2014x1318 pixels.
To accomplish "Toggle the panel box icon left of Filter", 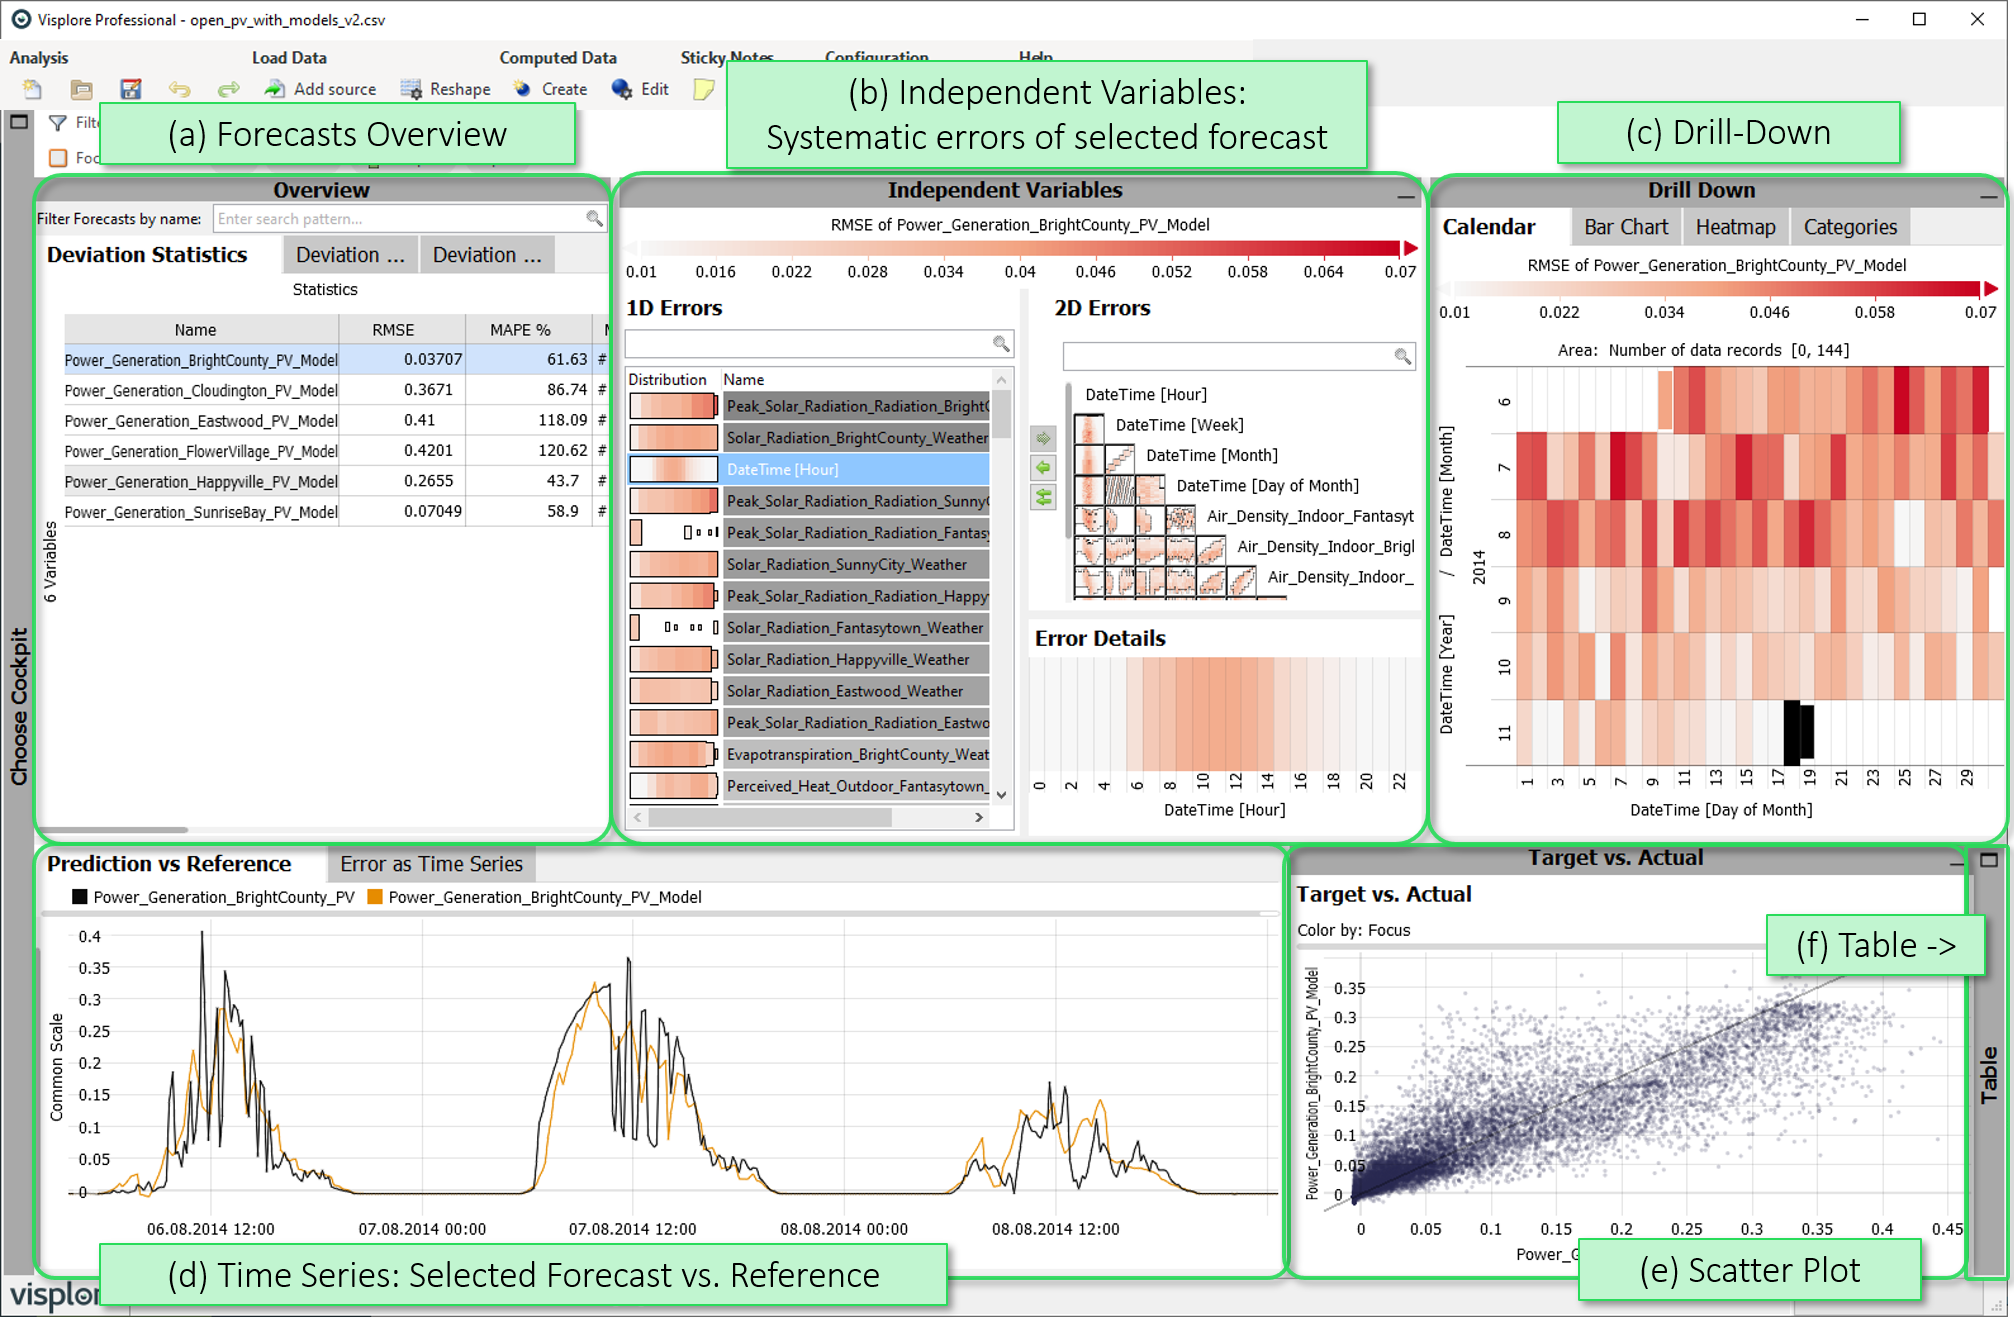I will (19, 122).
